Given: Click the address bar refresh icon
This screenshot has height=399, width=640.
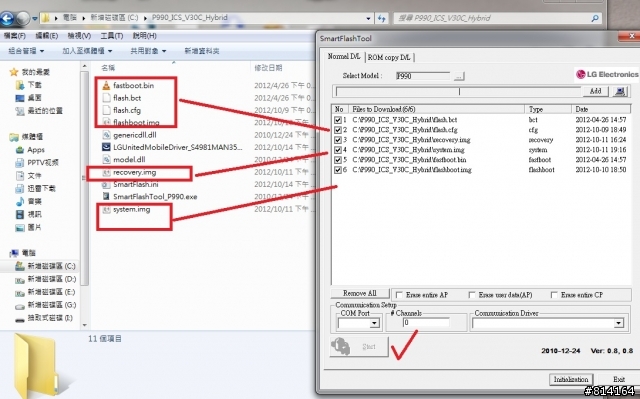Looking at the screenshot, I should click(382, 18).
